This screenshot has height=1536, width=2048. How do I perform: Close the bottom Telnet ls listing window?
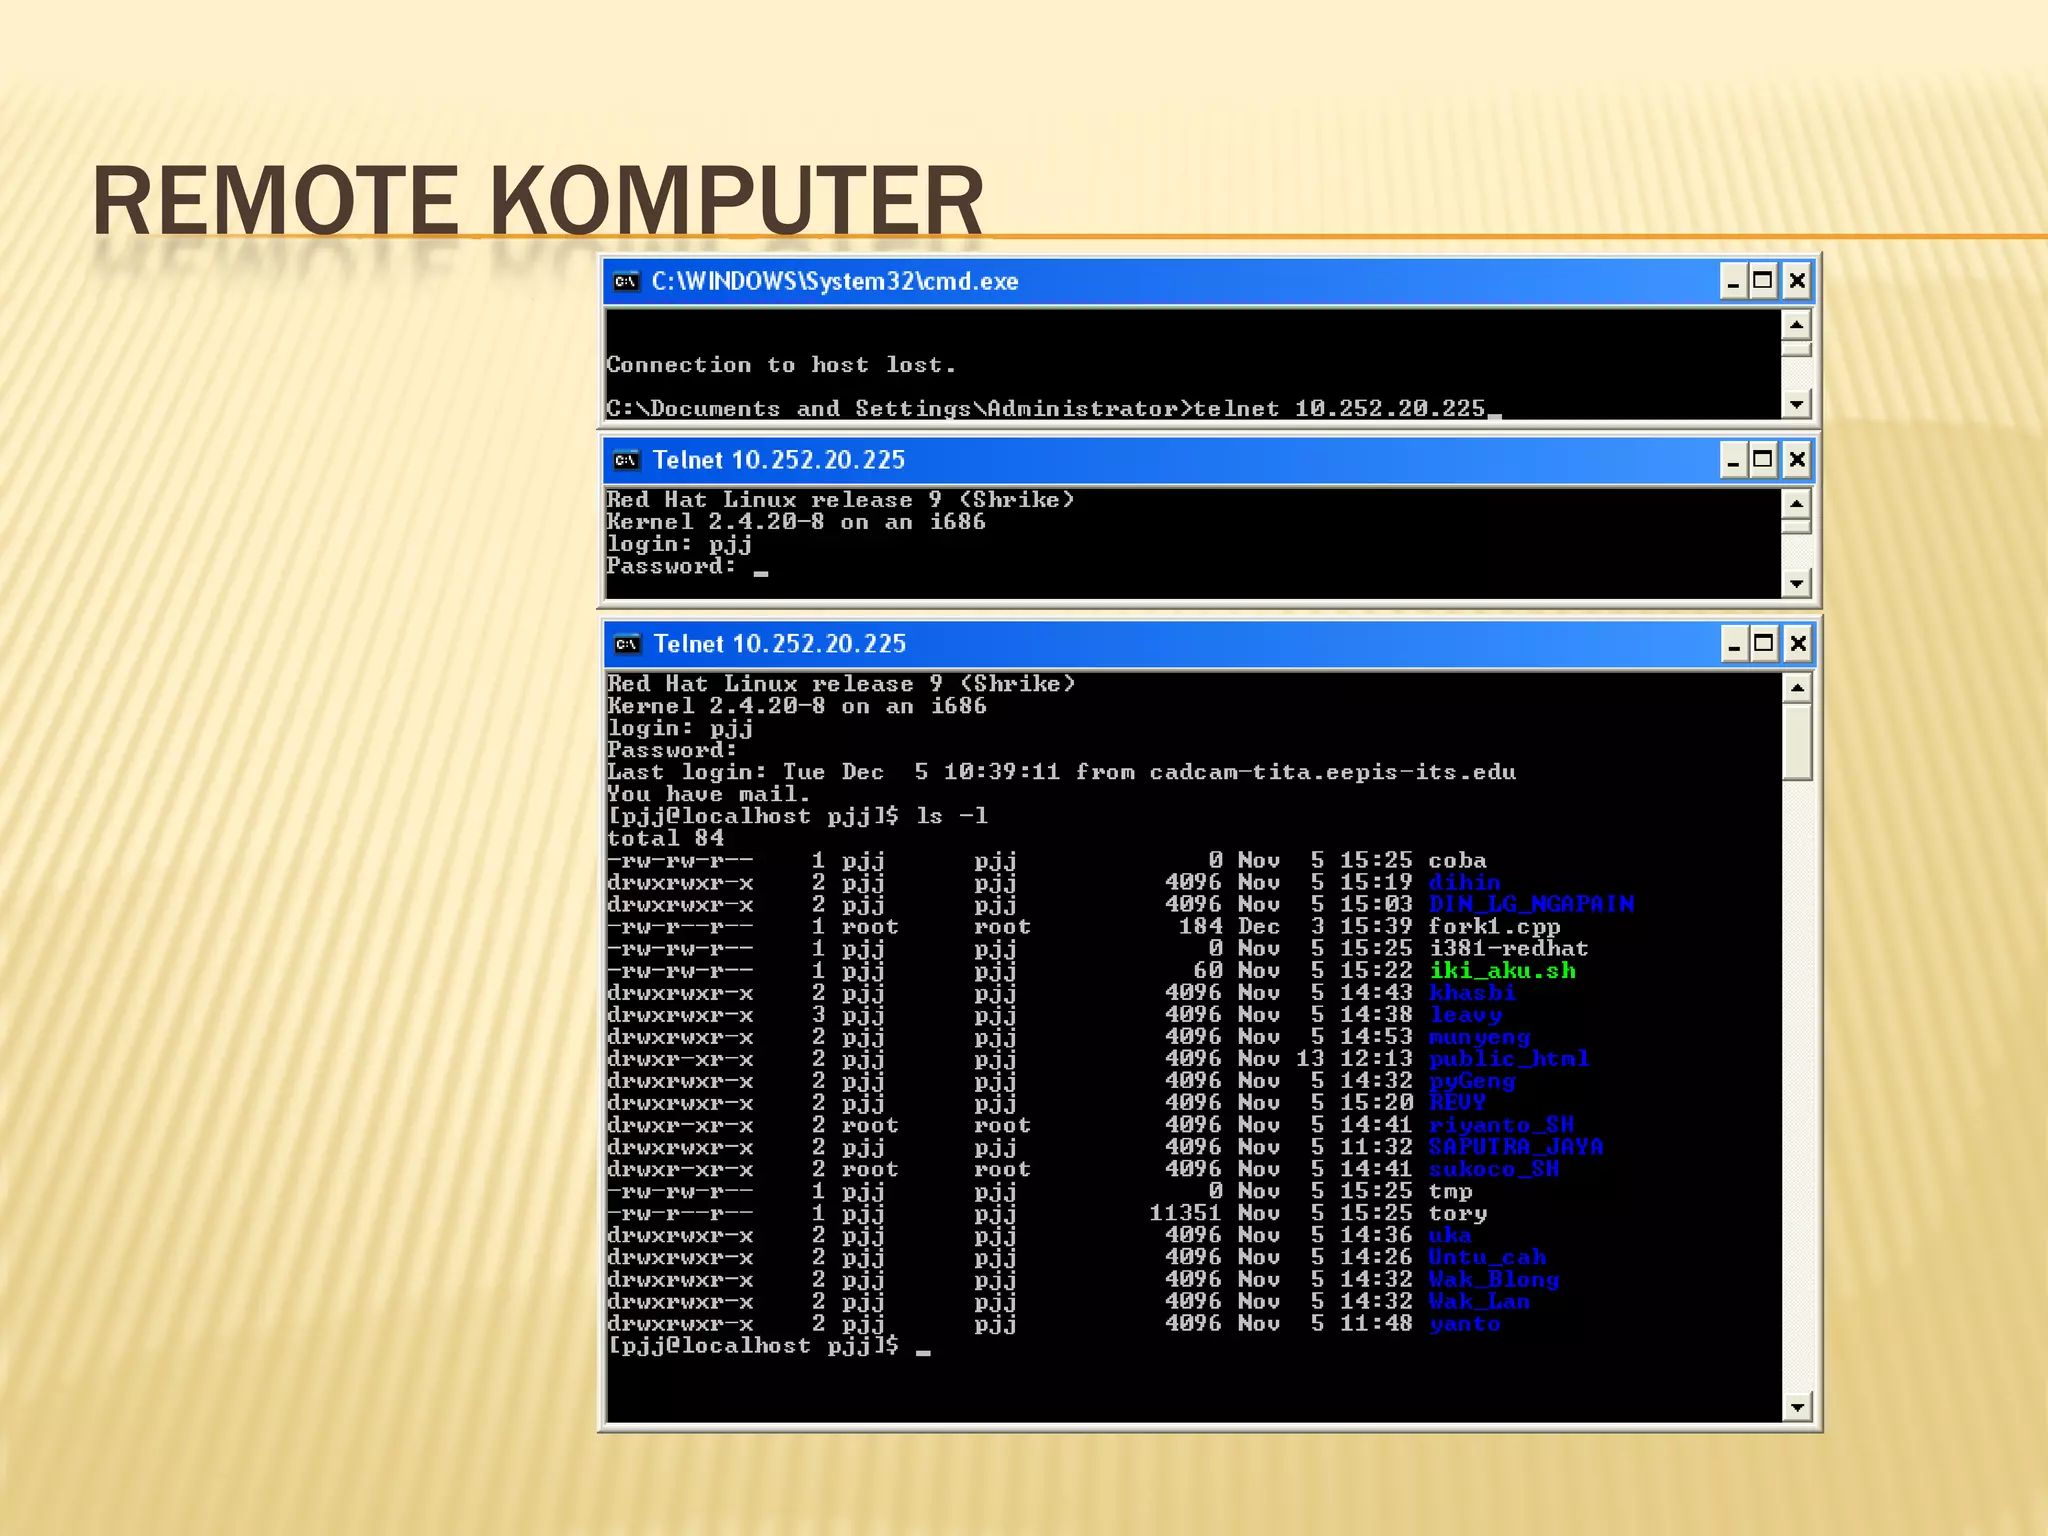(x=1798, y=644)
